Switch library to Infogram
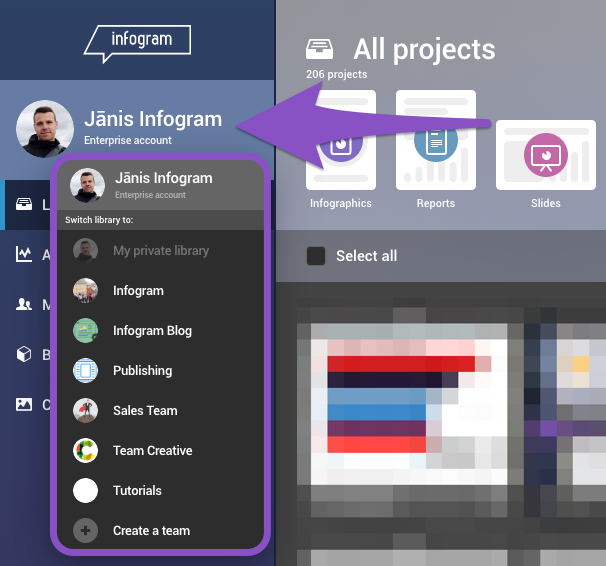 pyautogui.click(x=160, y=290)
